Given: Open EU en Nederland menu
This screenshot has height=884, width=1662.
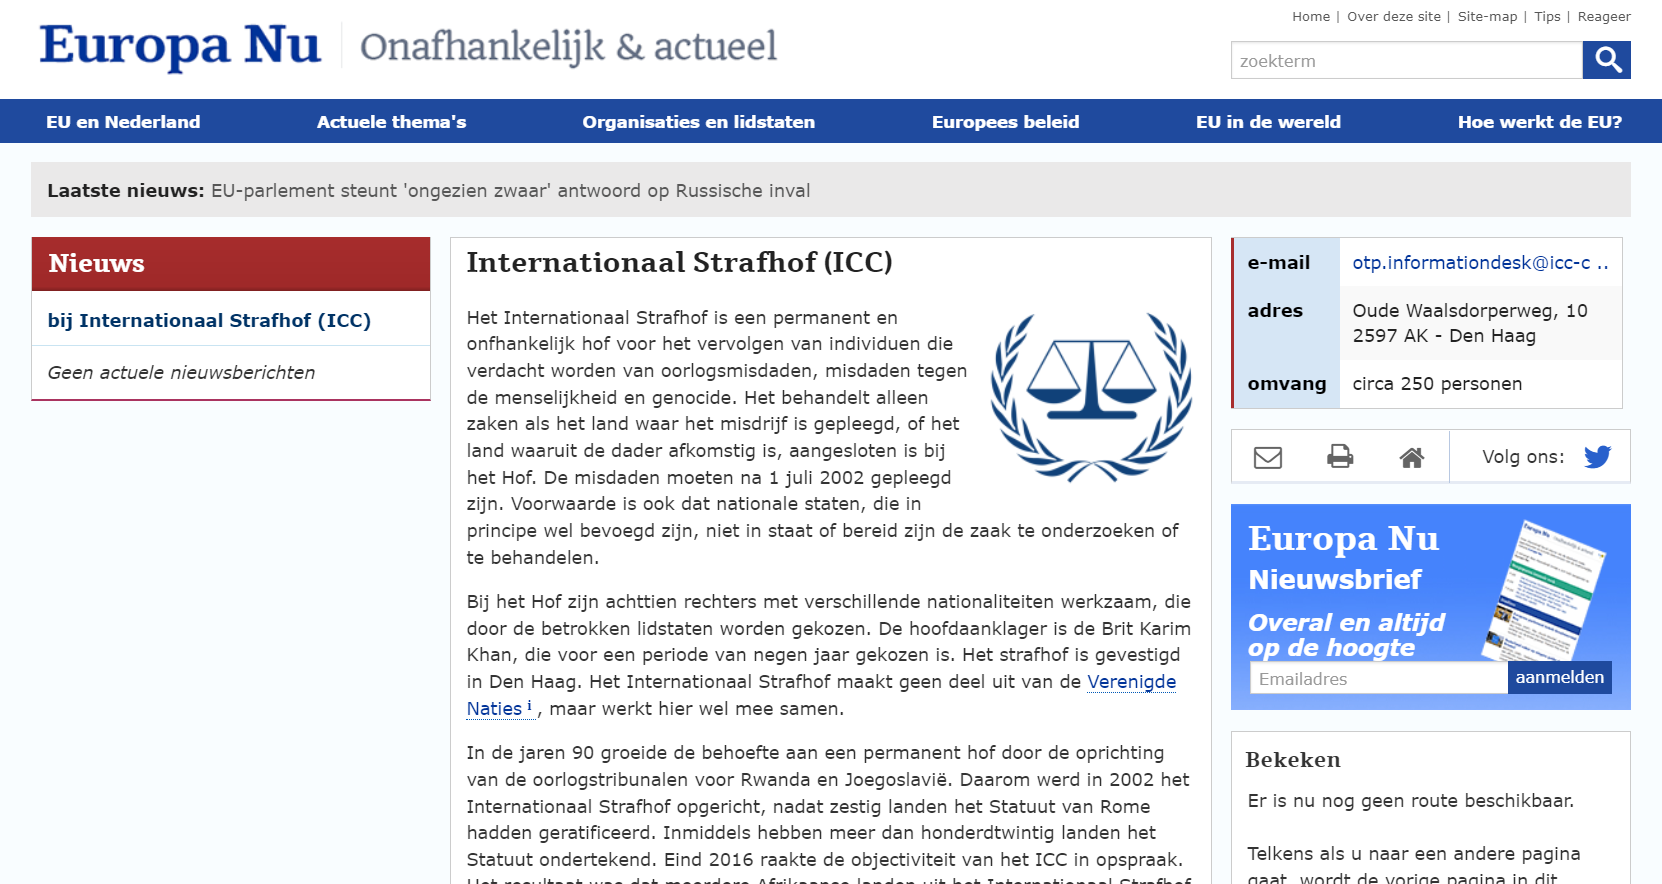Looking at the screenshot, I should coord(123,122).
